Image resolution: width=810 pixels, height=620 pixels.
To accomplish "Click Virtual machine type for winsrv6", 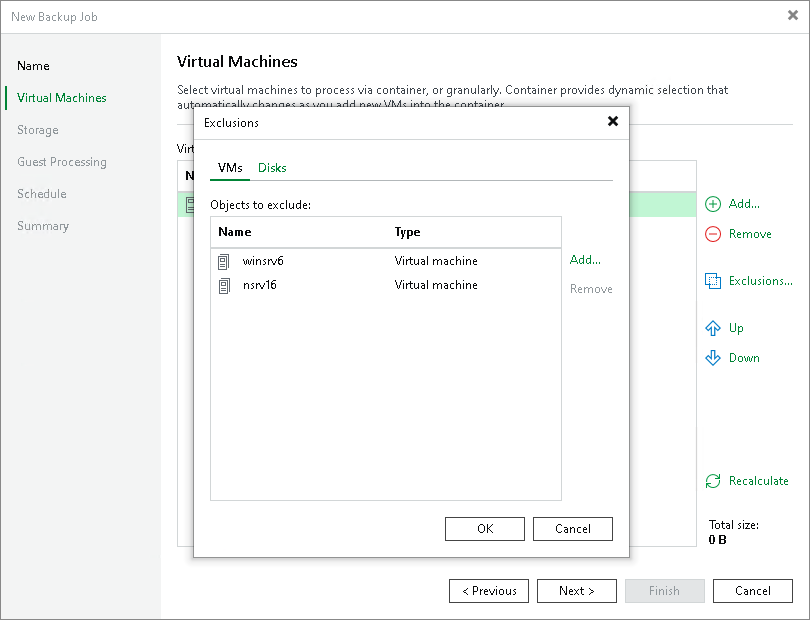I will [436, 261].
